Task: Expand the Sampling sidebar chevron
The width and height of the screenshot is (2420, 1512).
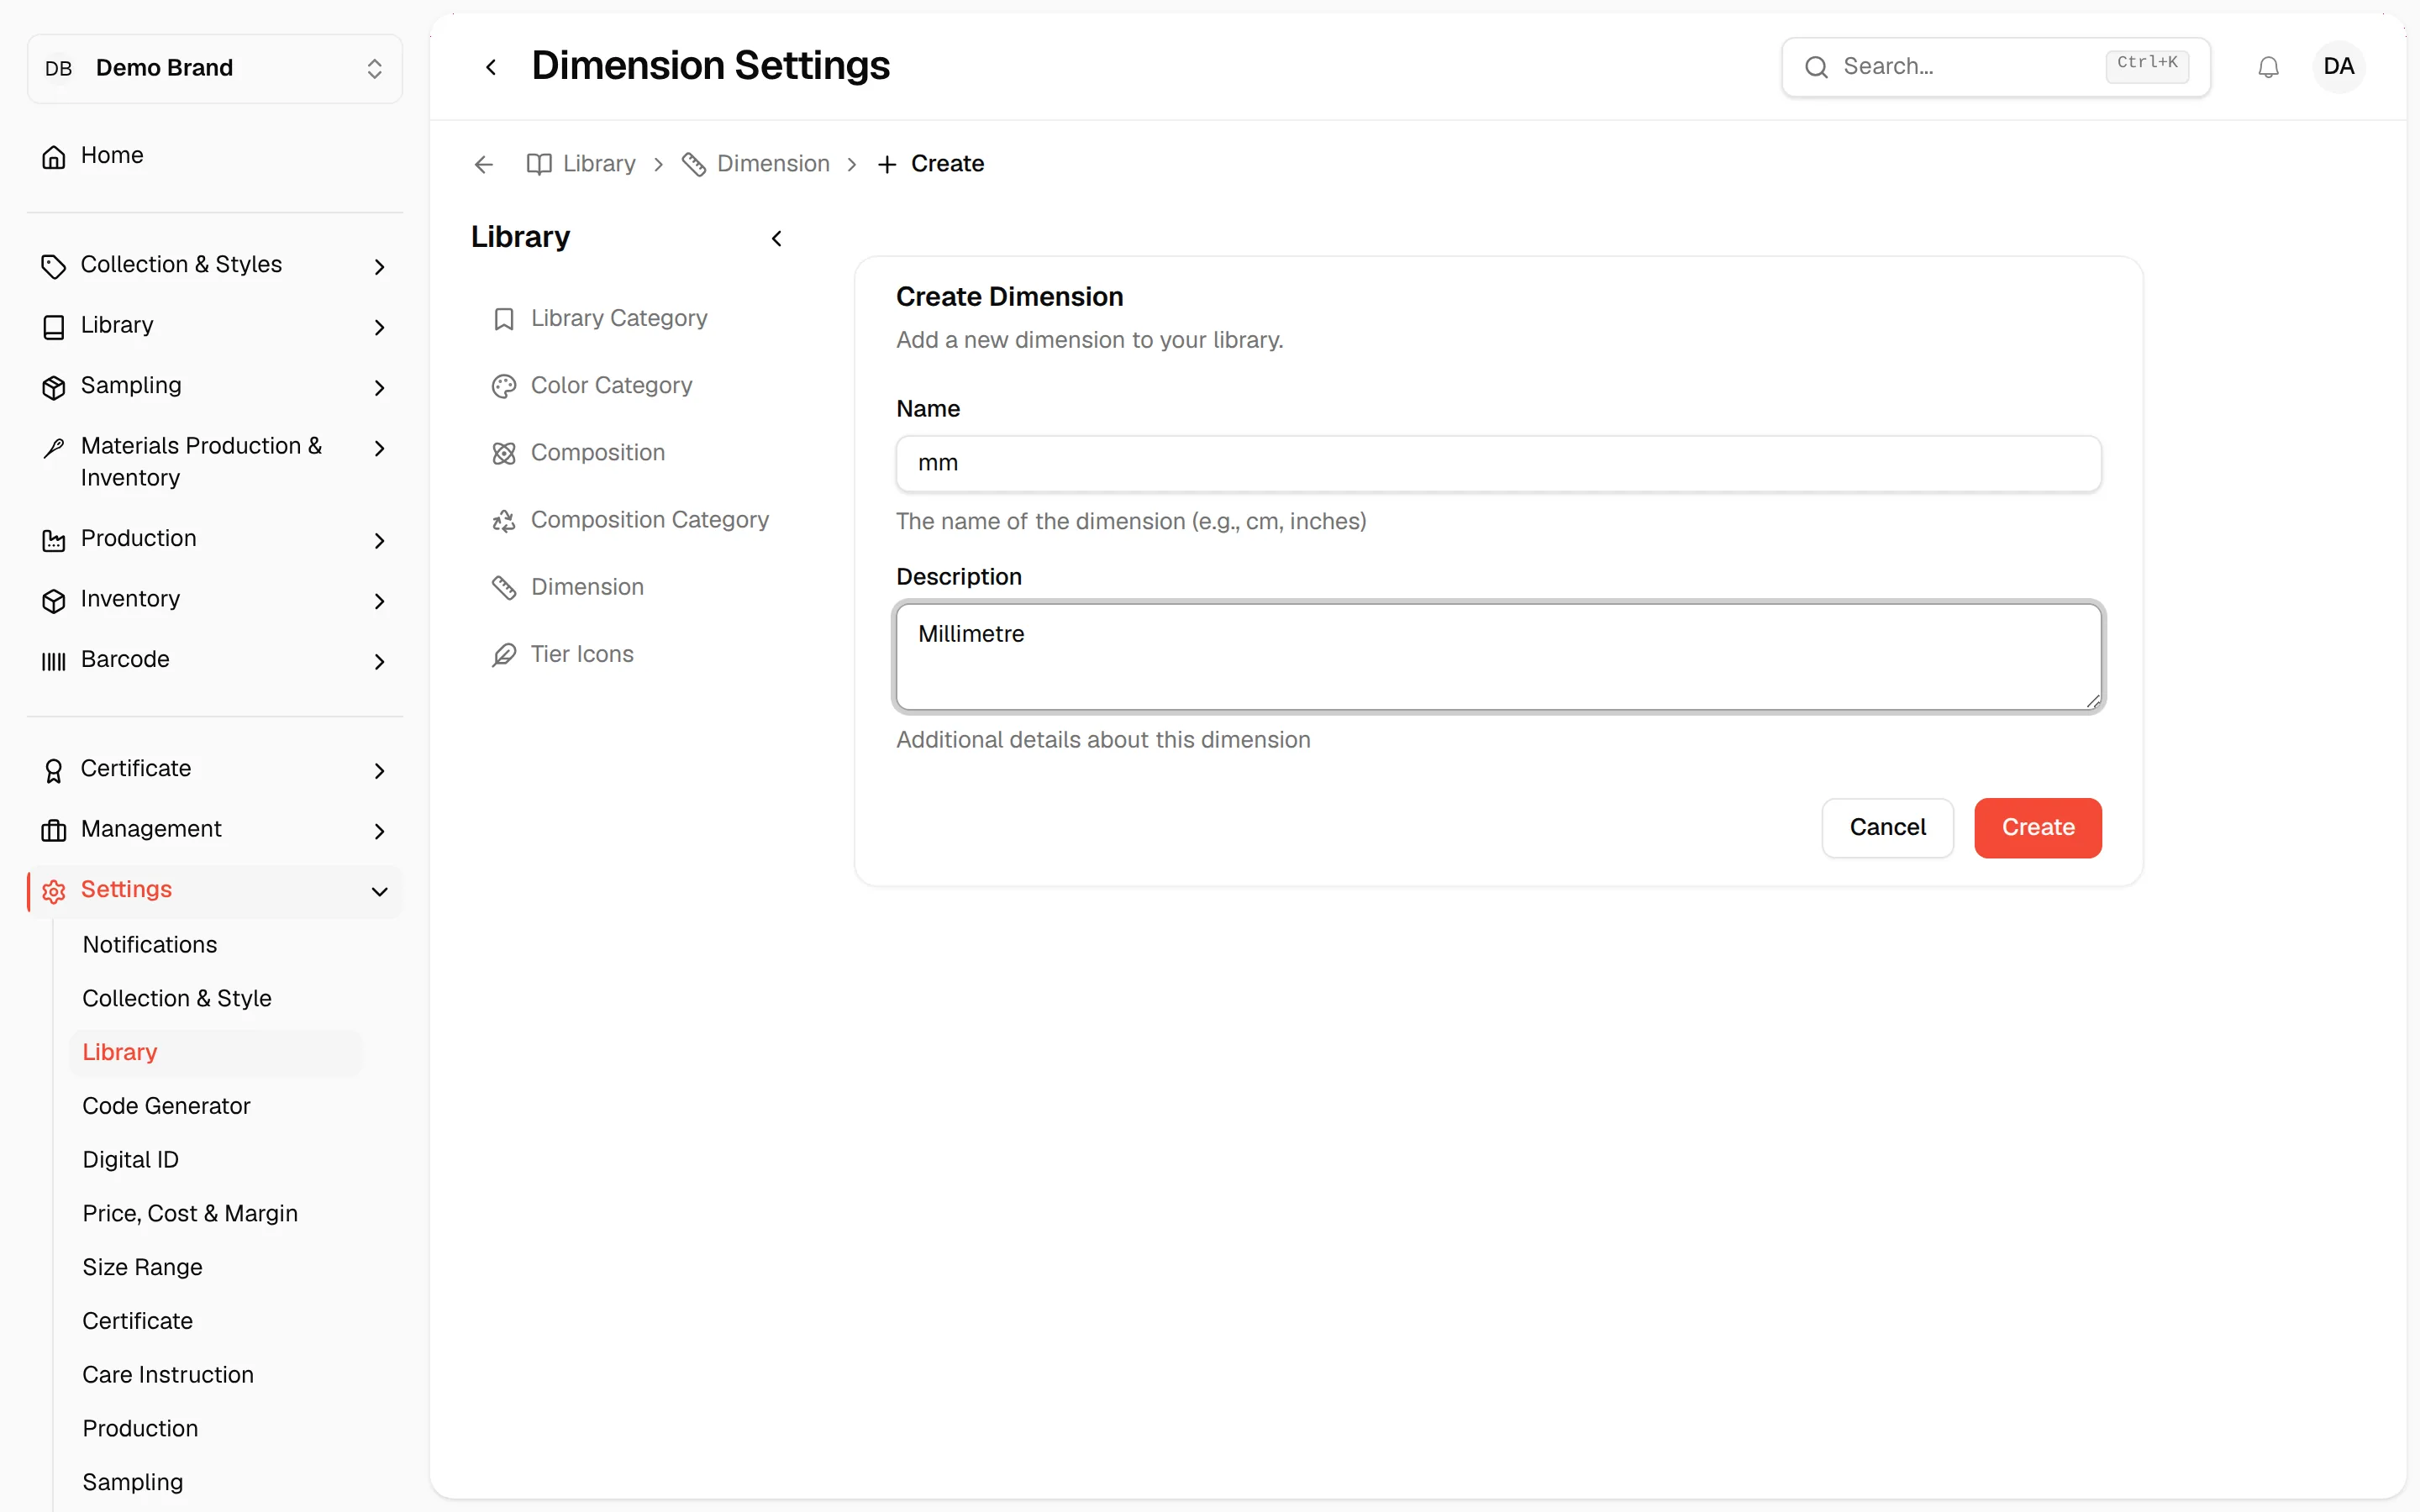Action: 379,387
